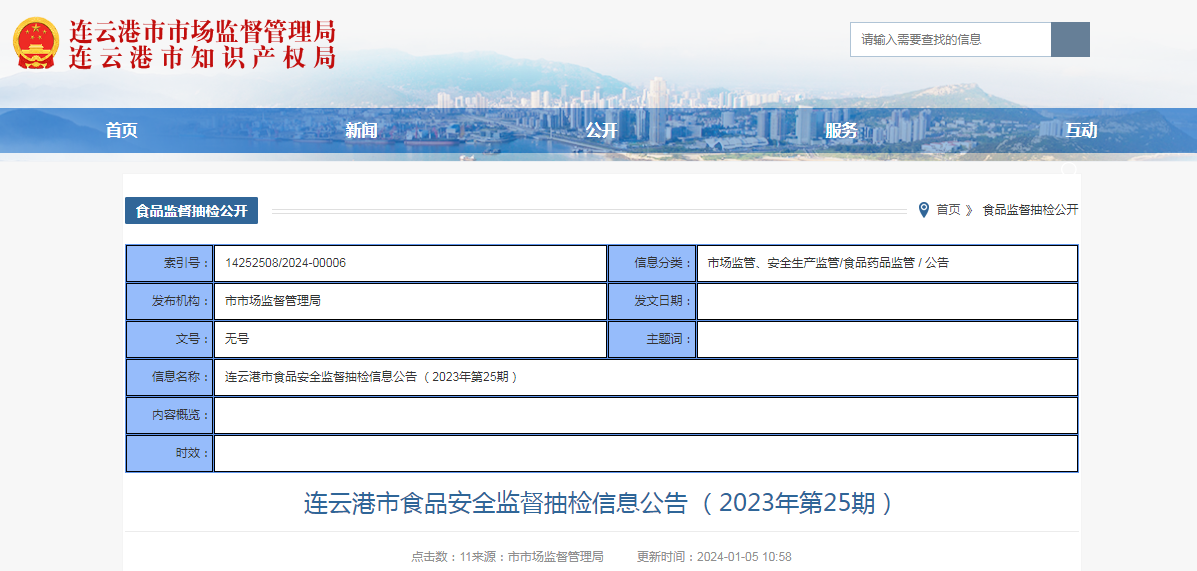Click the 发布机构 label cell
The height and width of the screenshot is (571, 1197).
pos(169,302)
